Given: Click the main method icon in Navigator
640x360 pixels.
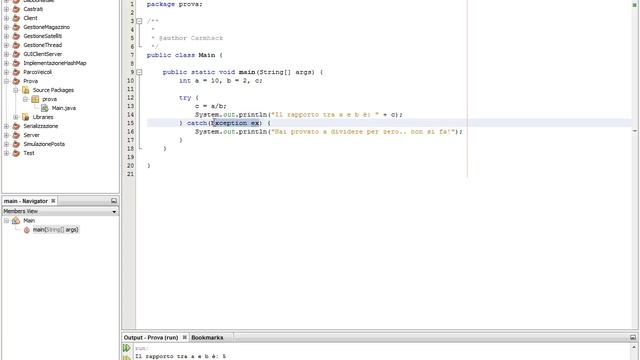Looking at the screenshot, I should pos(27,230).
